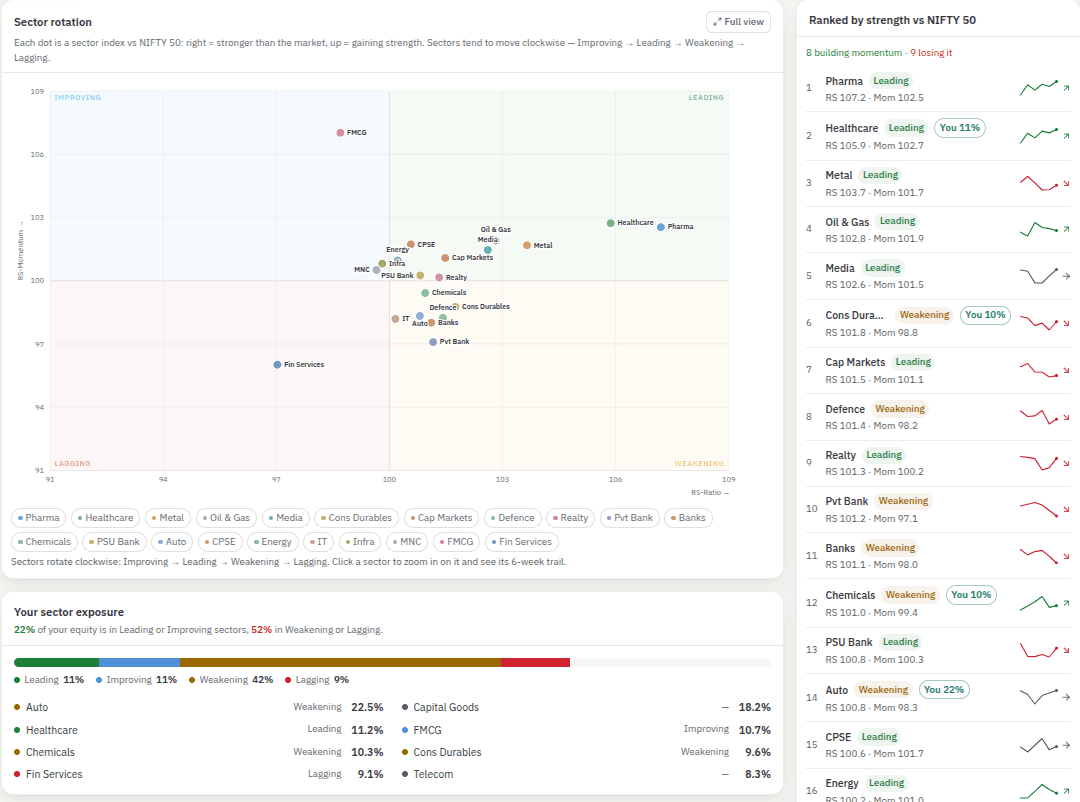Click the Fin Services 9.1% exposure row

pos(198,774)
